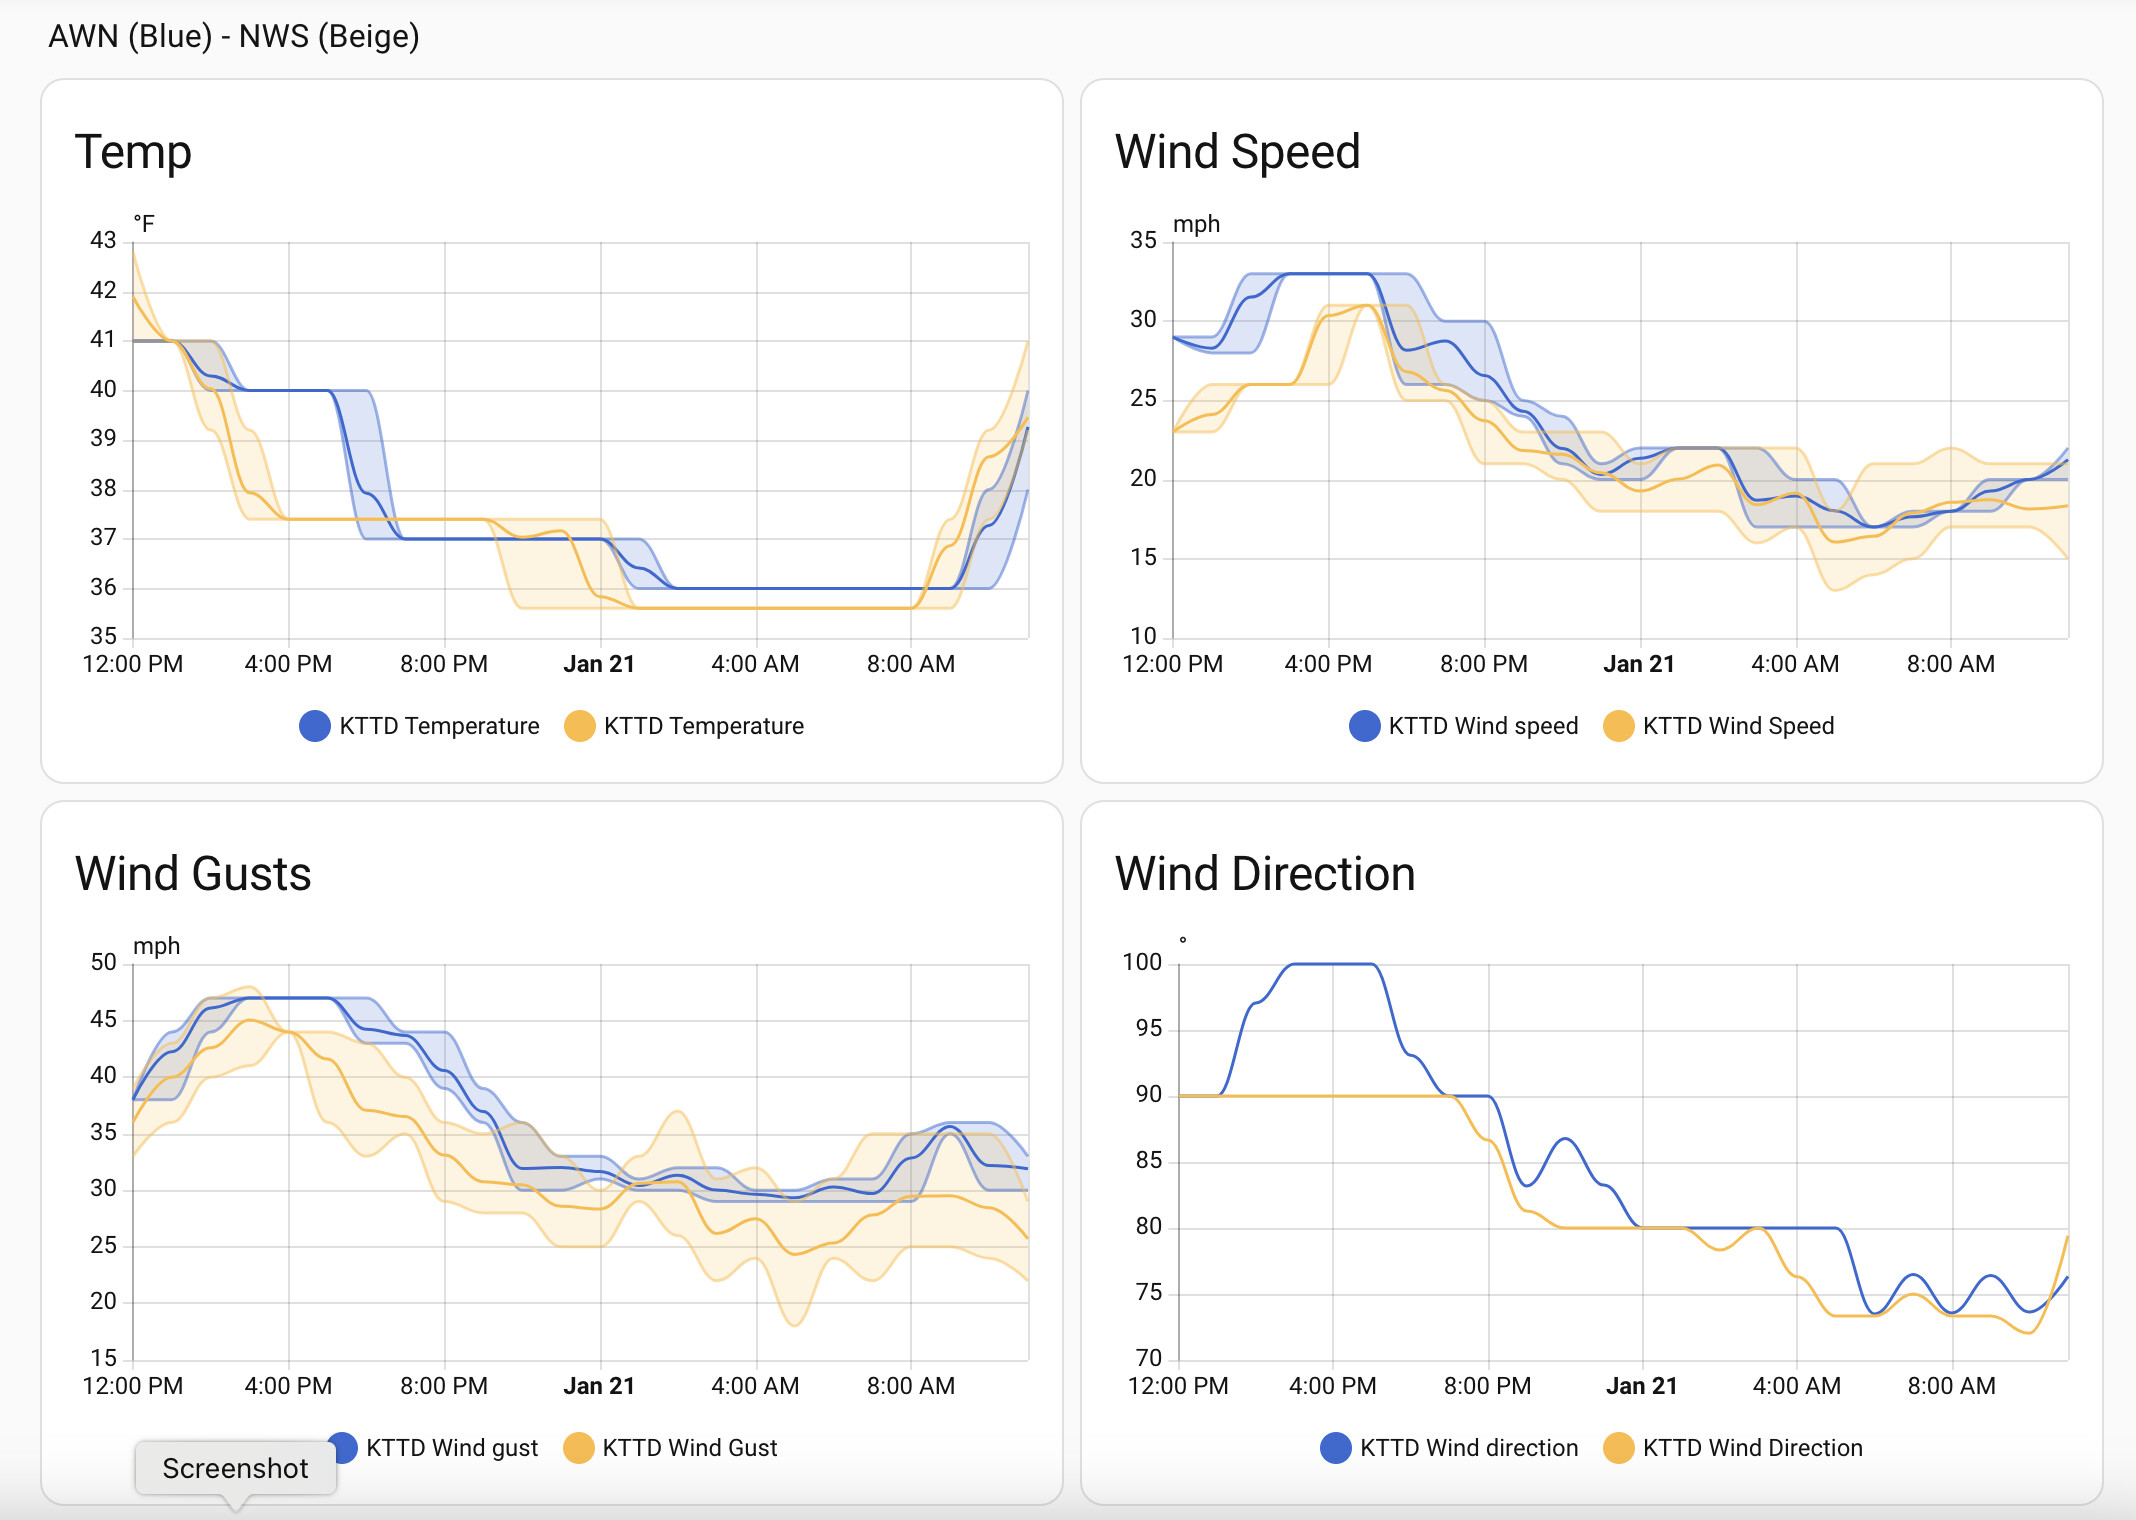Click orange legend dot under Wind Direction chart

(1619, 1448)
